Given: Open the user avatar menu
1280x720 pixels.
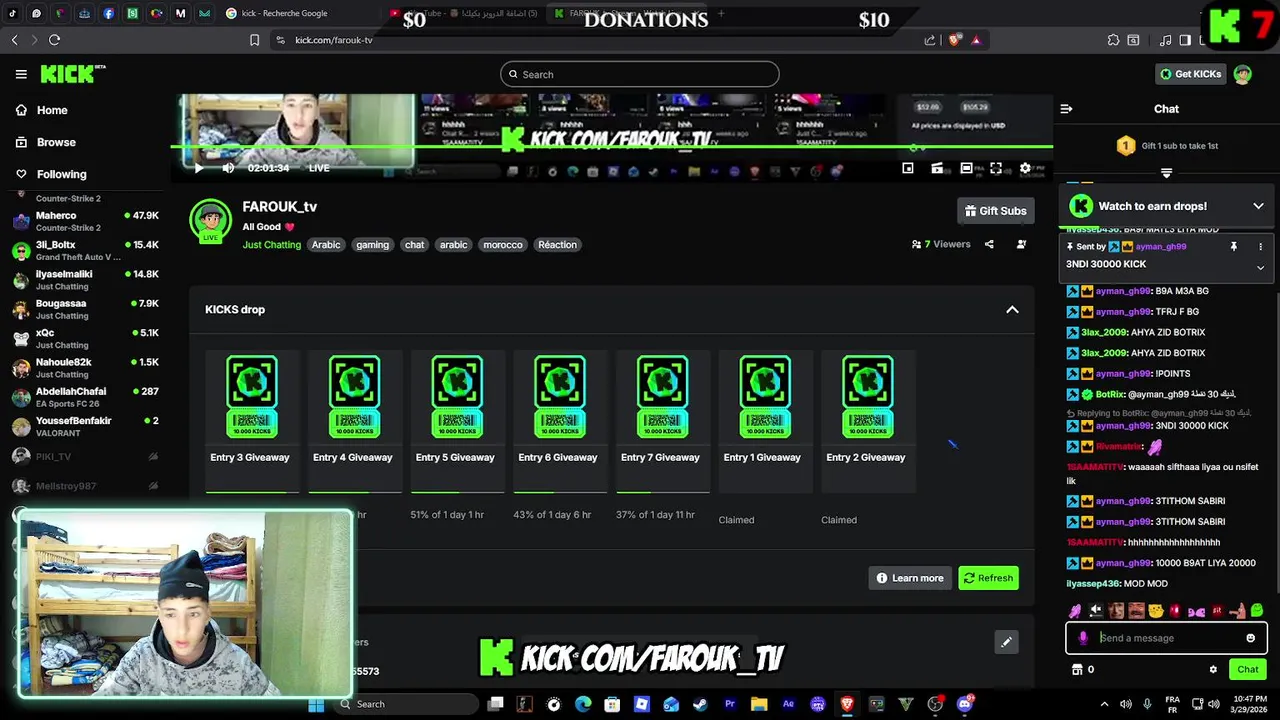Looking at the screenshot, I should pyautogui.click(x=1243, y=74).
